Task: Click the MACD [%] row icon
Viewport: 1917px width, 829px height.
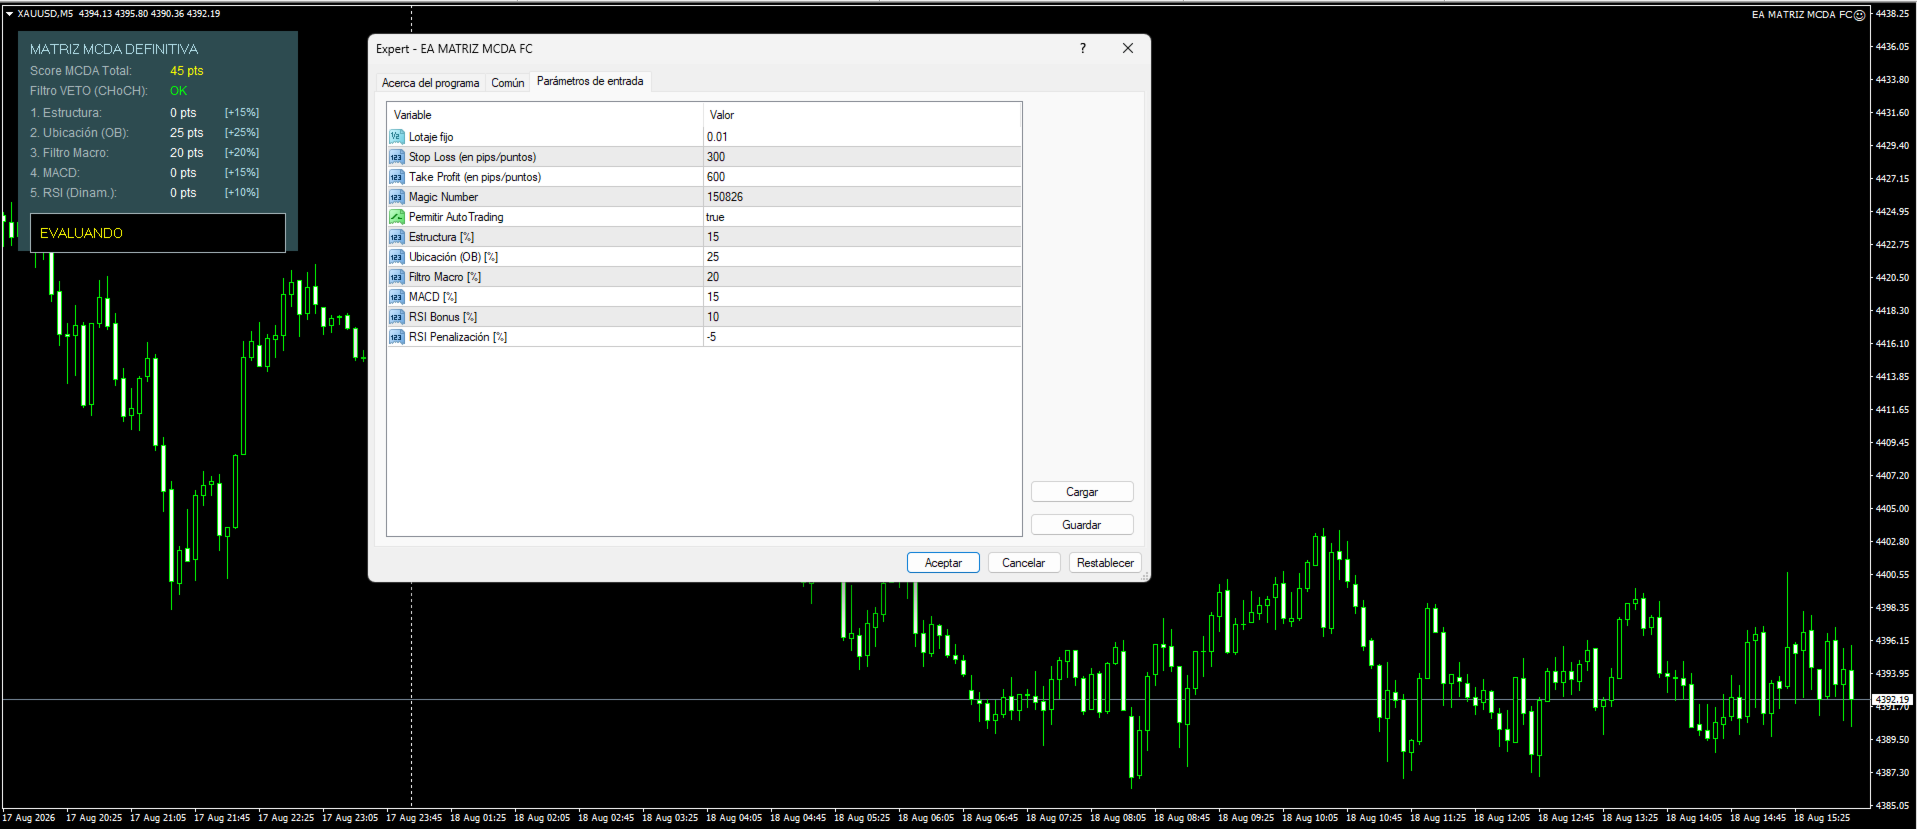Action: [397, 297]
